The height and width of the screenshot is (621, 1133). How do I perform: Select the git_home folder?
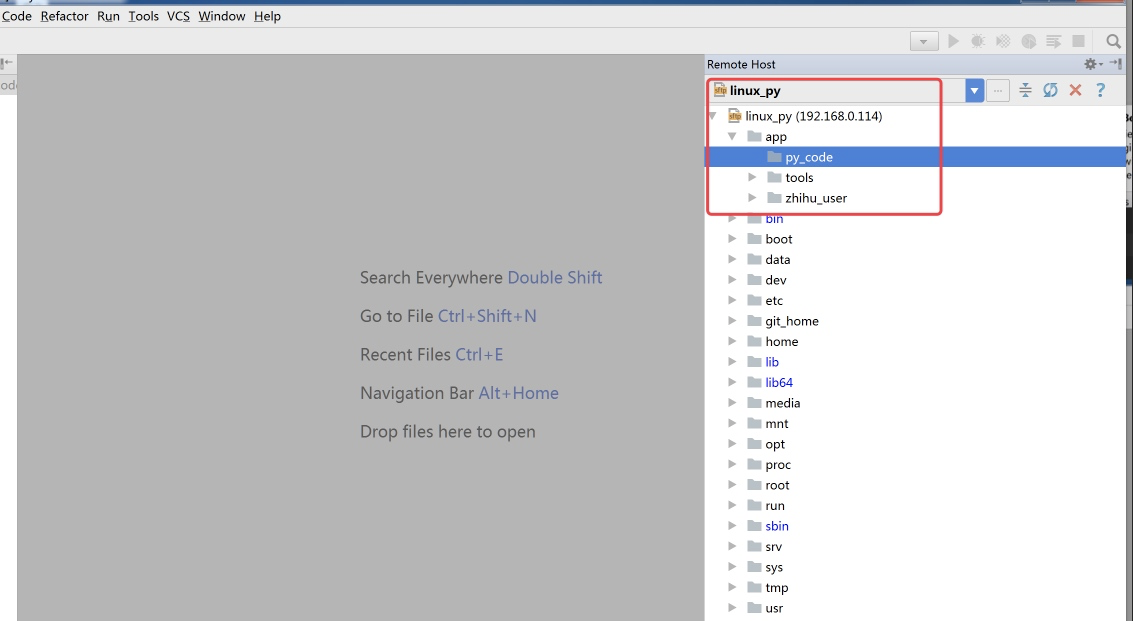791,321
